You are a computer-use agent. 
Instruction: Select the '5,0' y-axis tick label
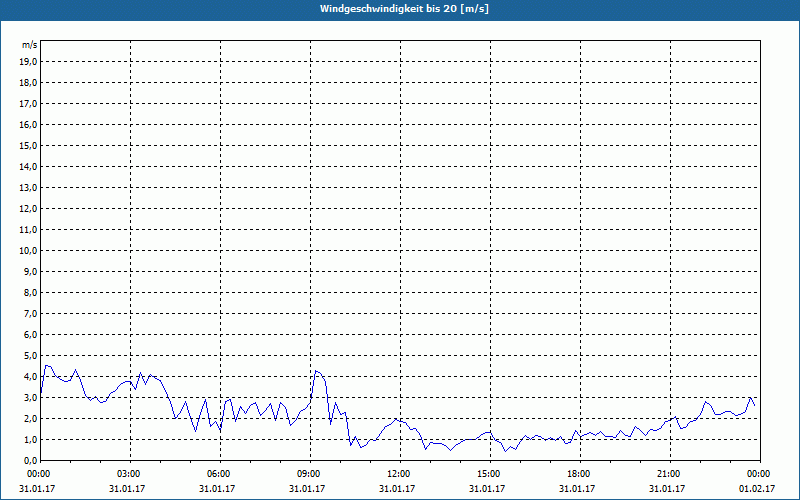tap(30, 355)
